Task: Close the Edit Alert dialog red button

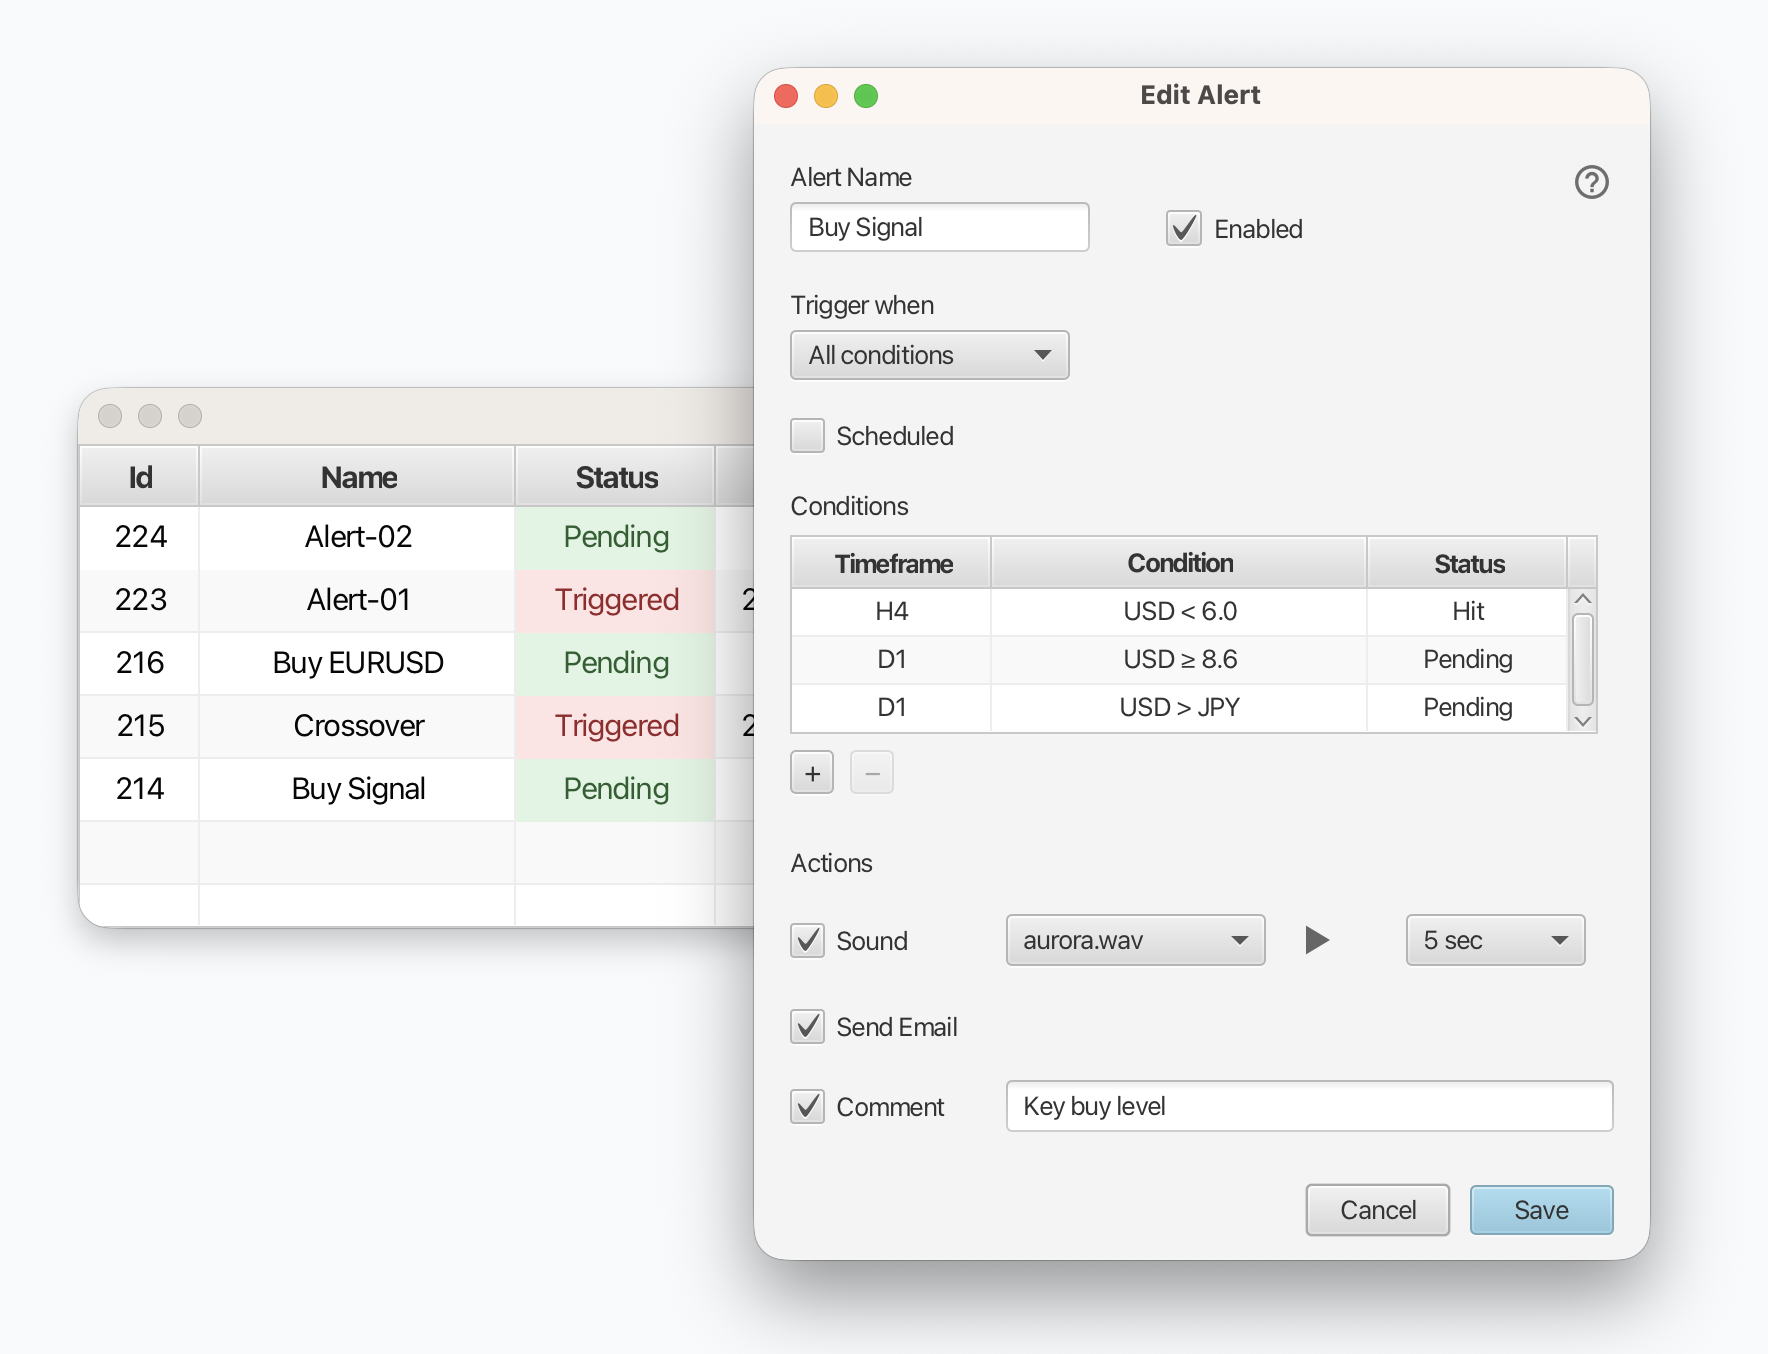Action: click(x=786, y=96)
